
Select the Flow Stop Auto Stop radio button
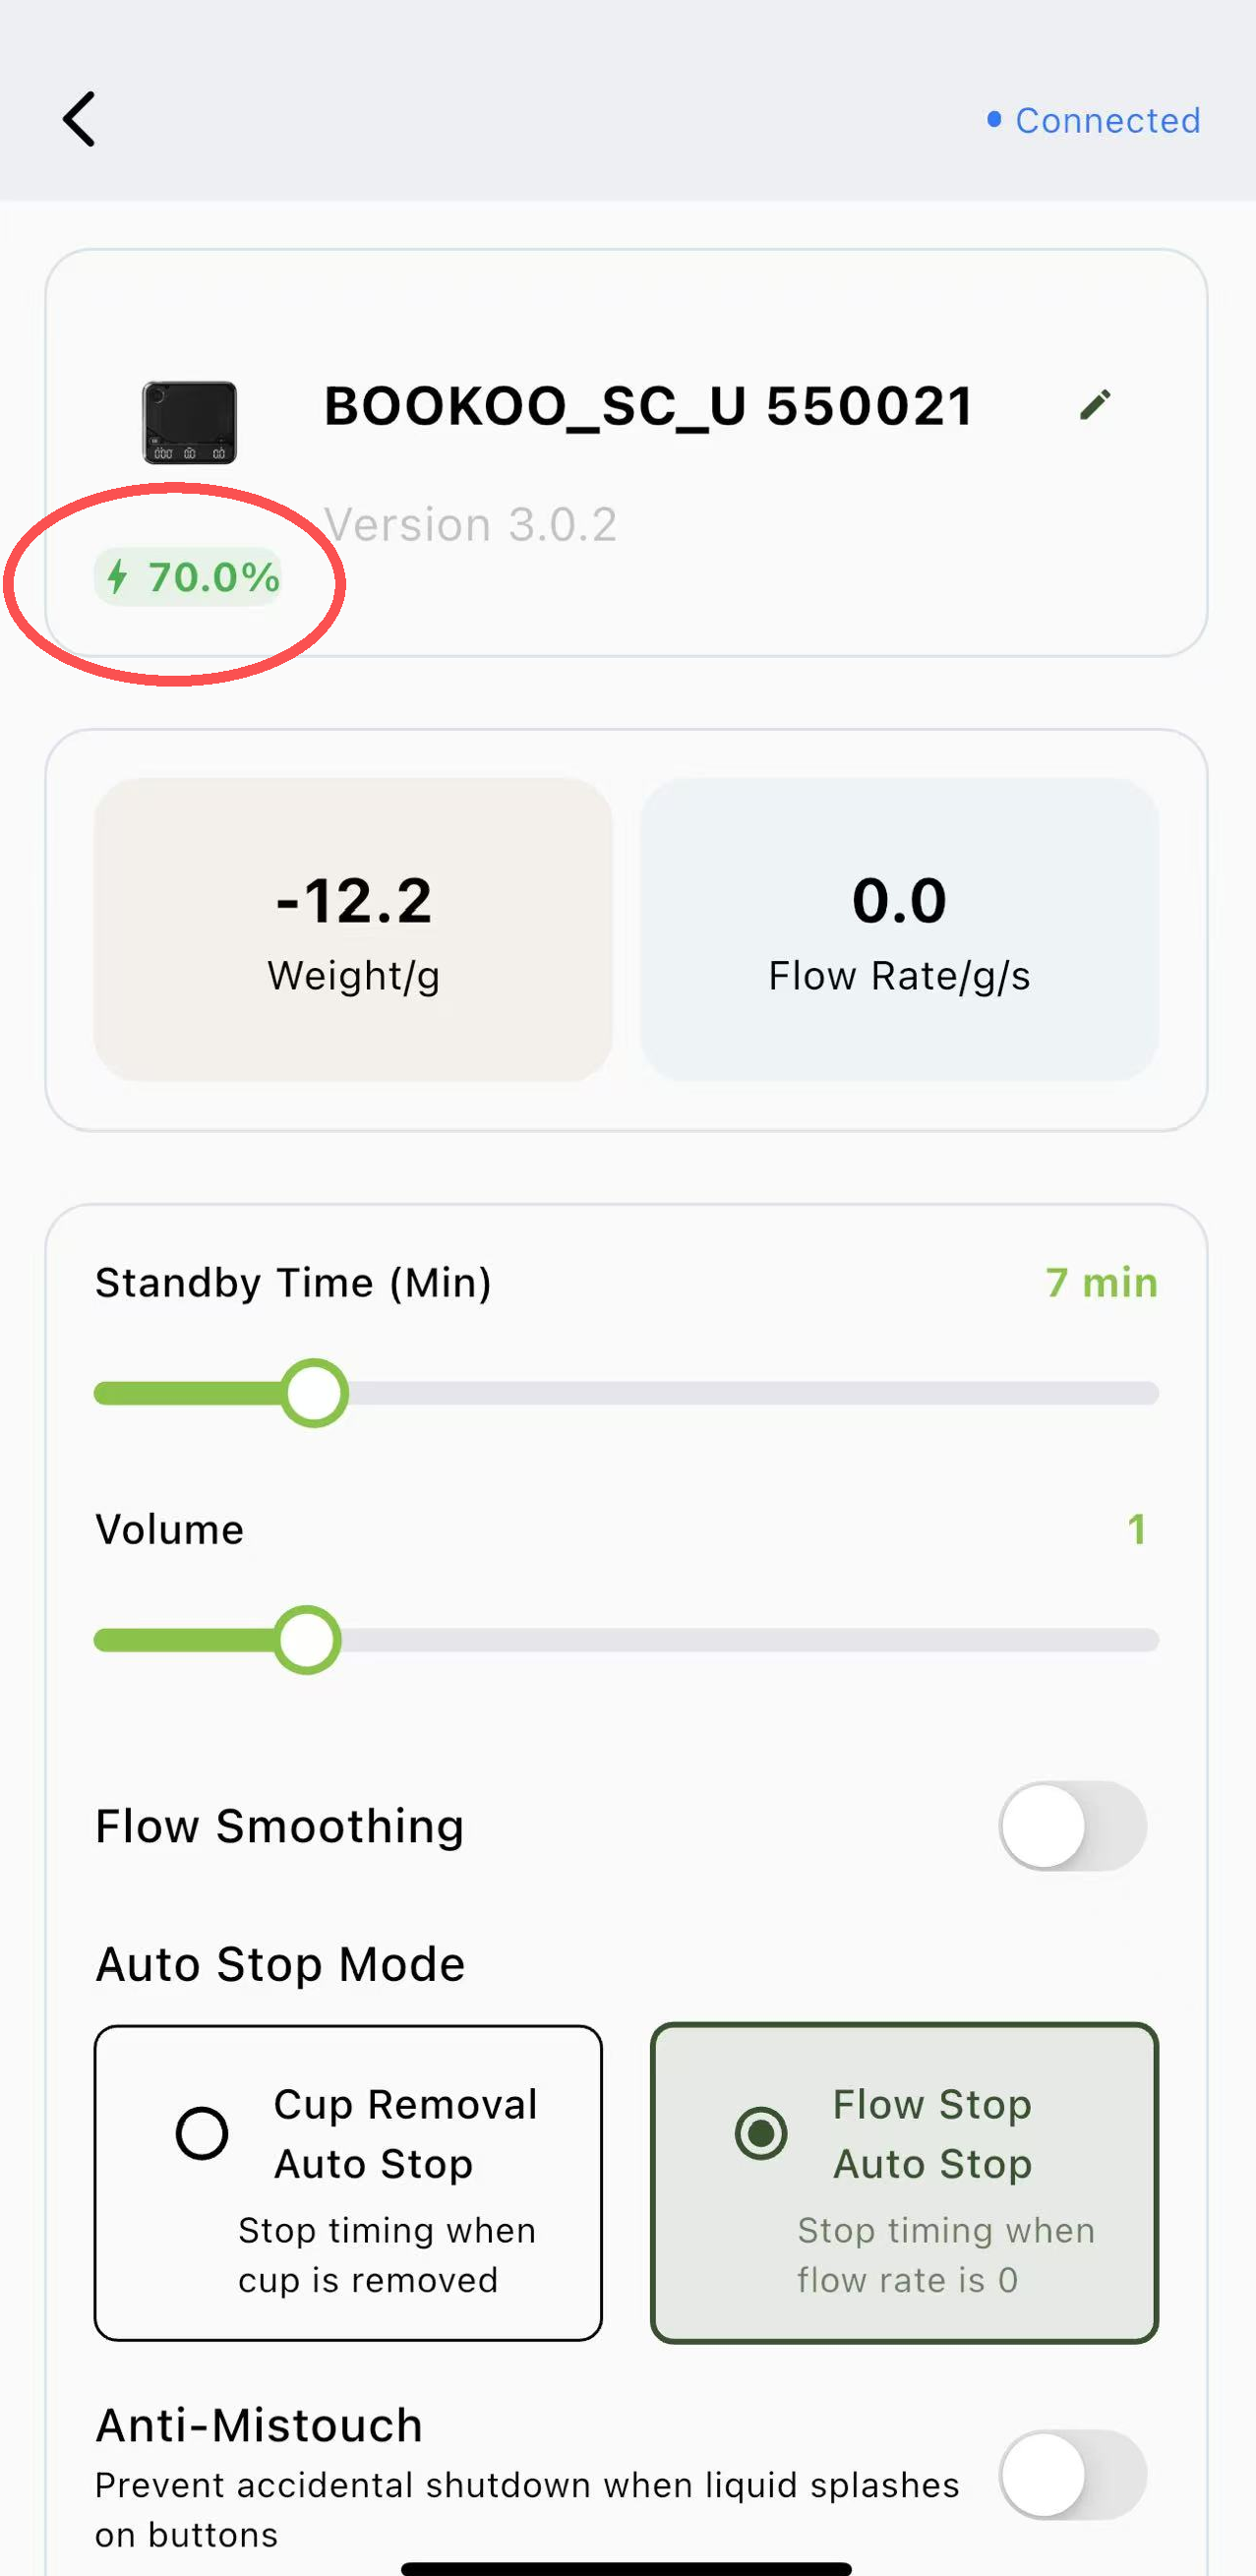[x=761, y=2133]
